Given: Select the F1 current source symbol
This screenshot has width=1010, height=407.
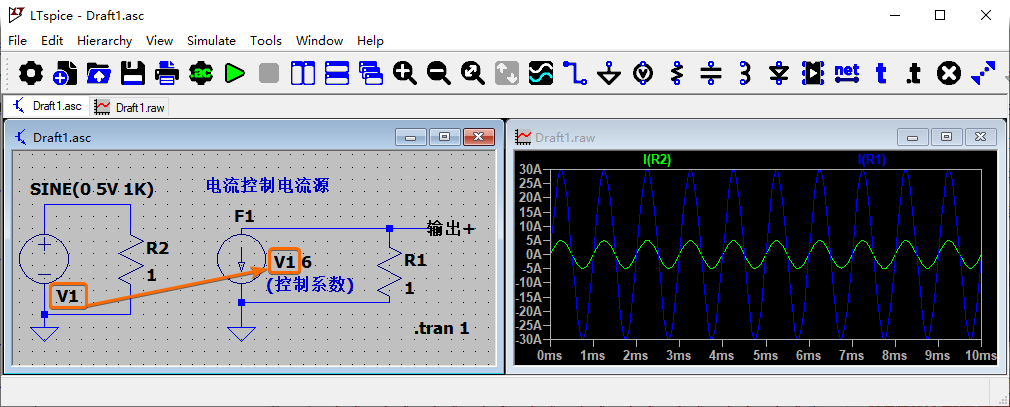Looking at the screenshot, I should point(241,260).
